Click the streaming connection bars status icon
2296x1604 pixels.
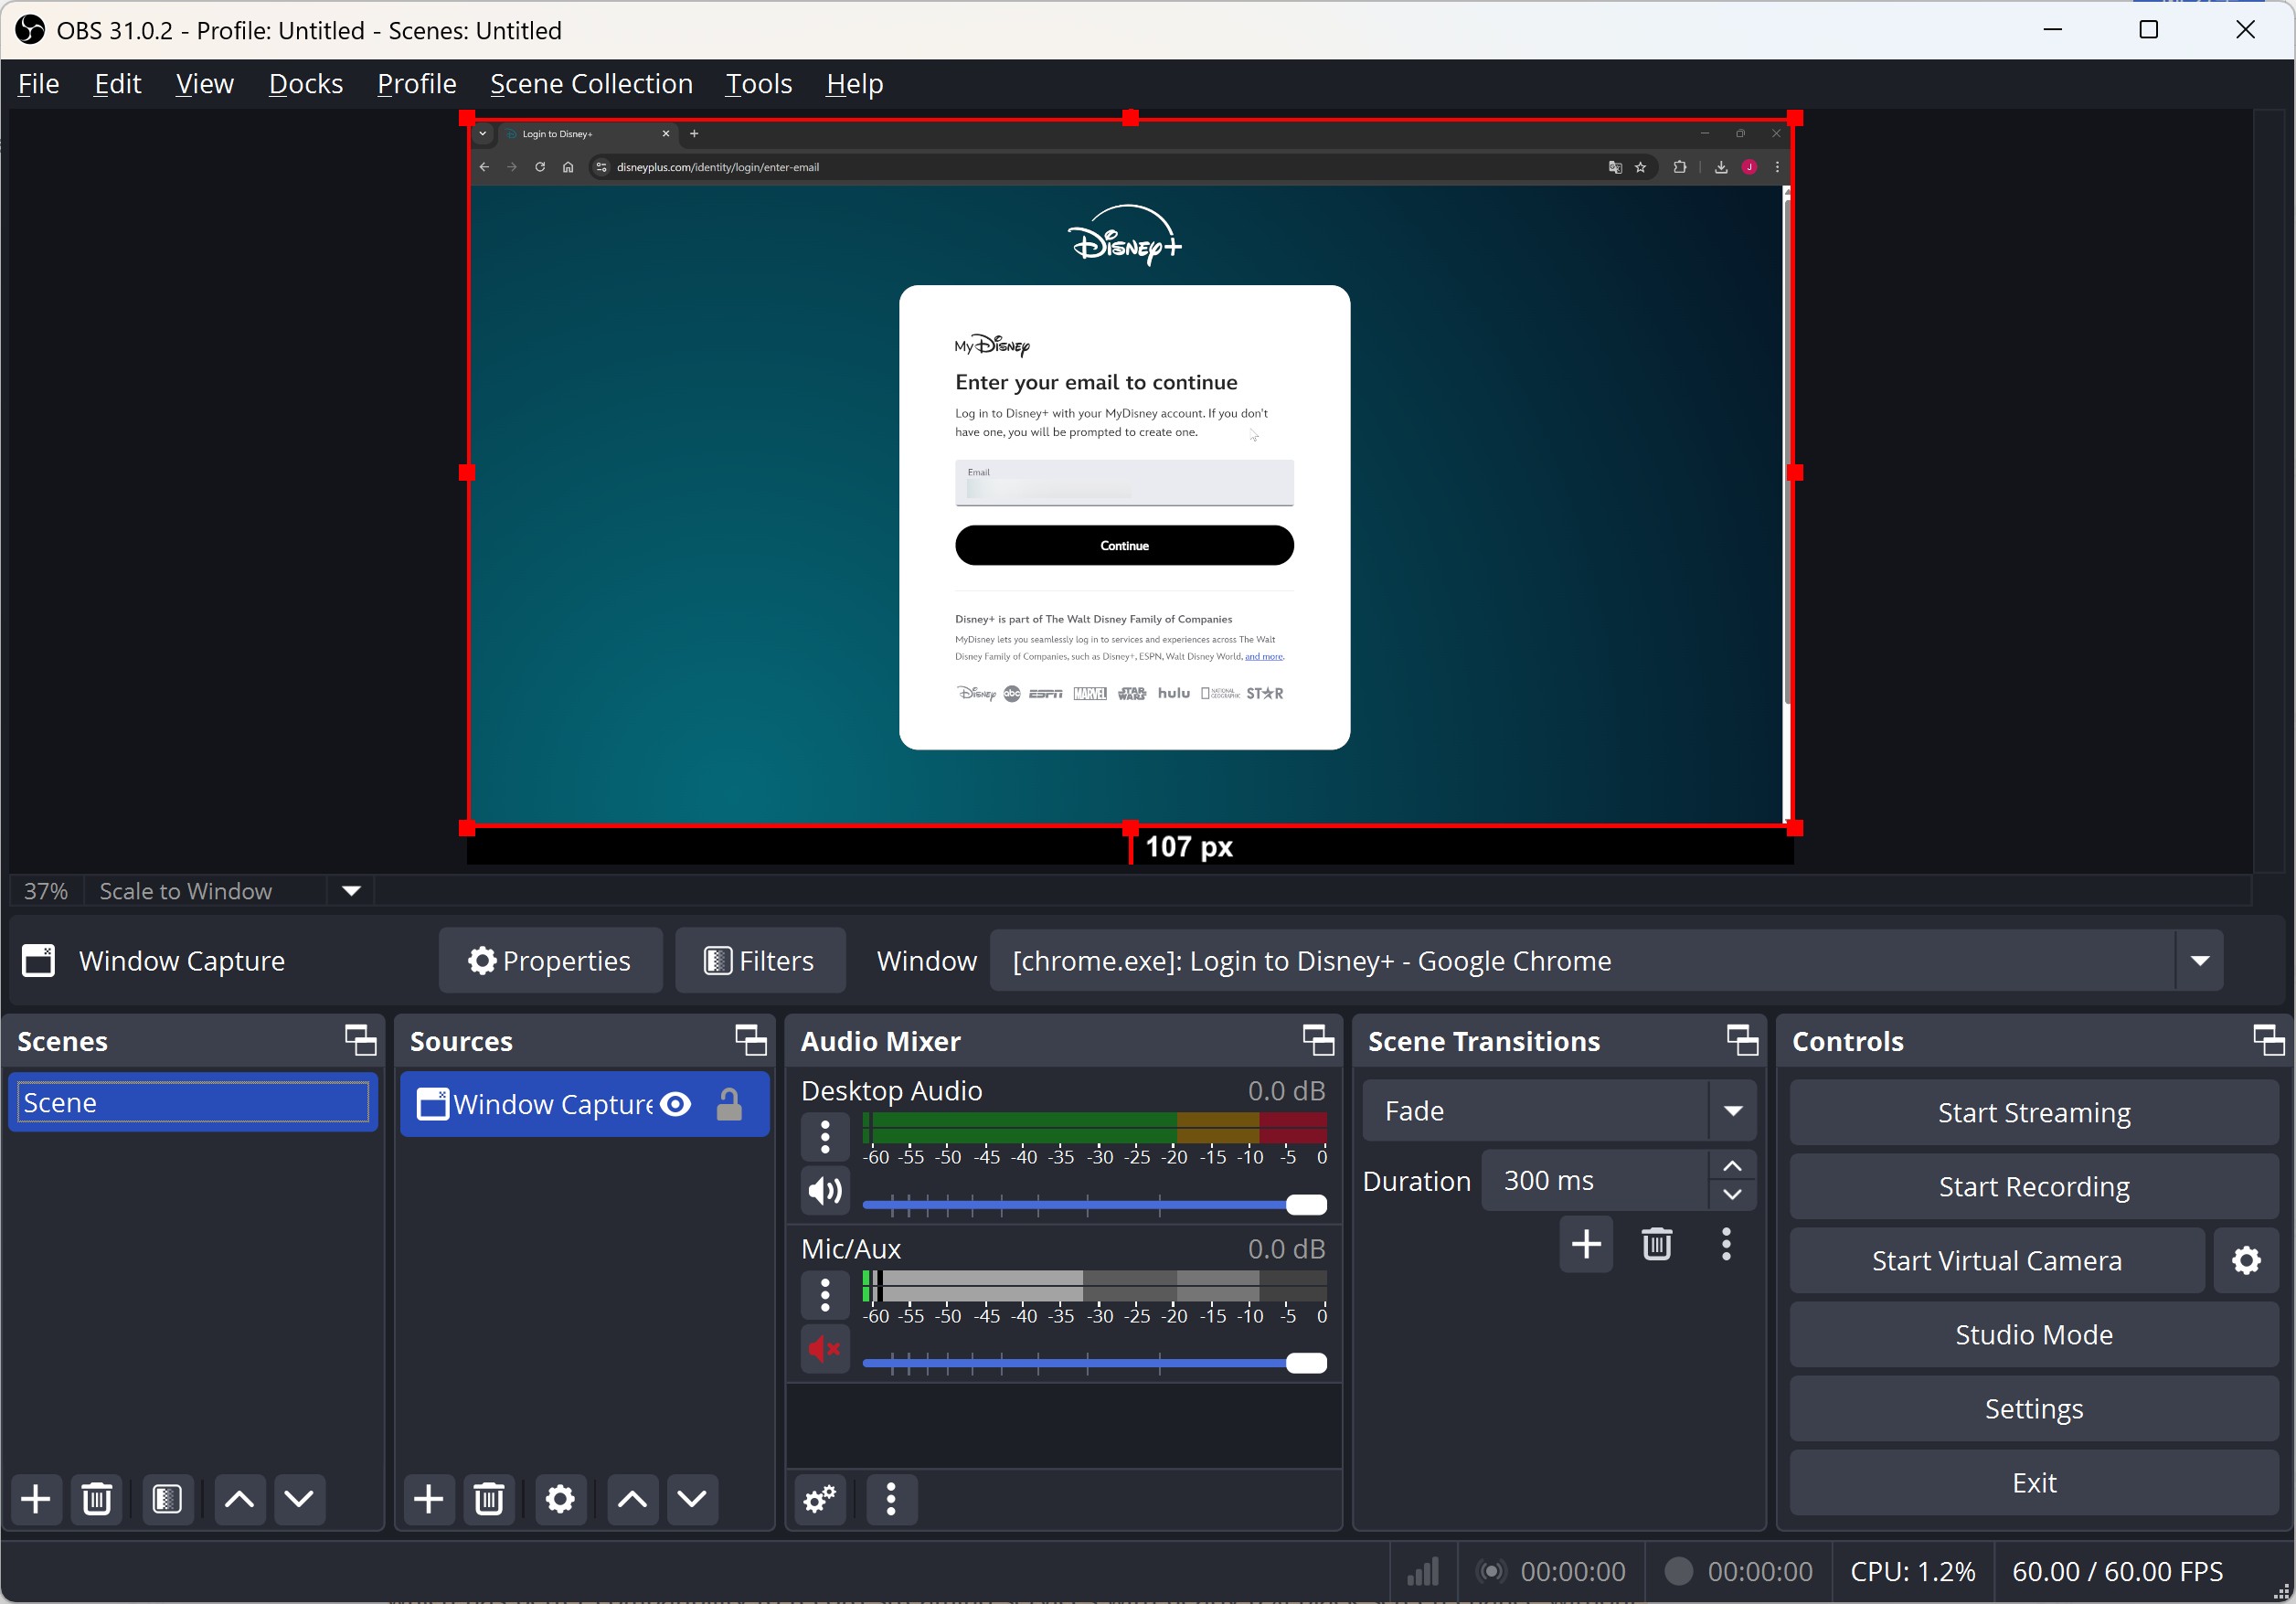(1422, 1572)
